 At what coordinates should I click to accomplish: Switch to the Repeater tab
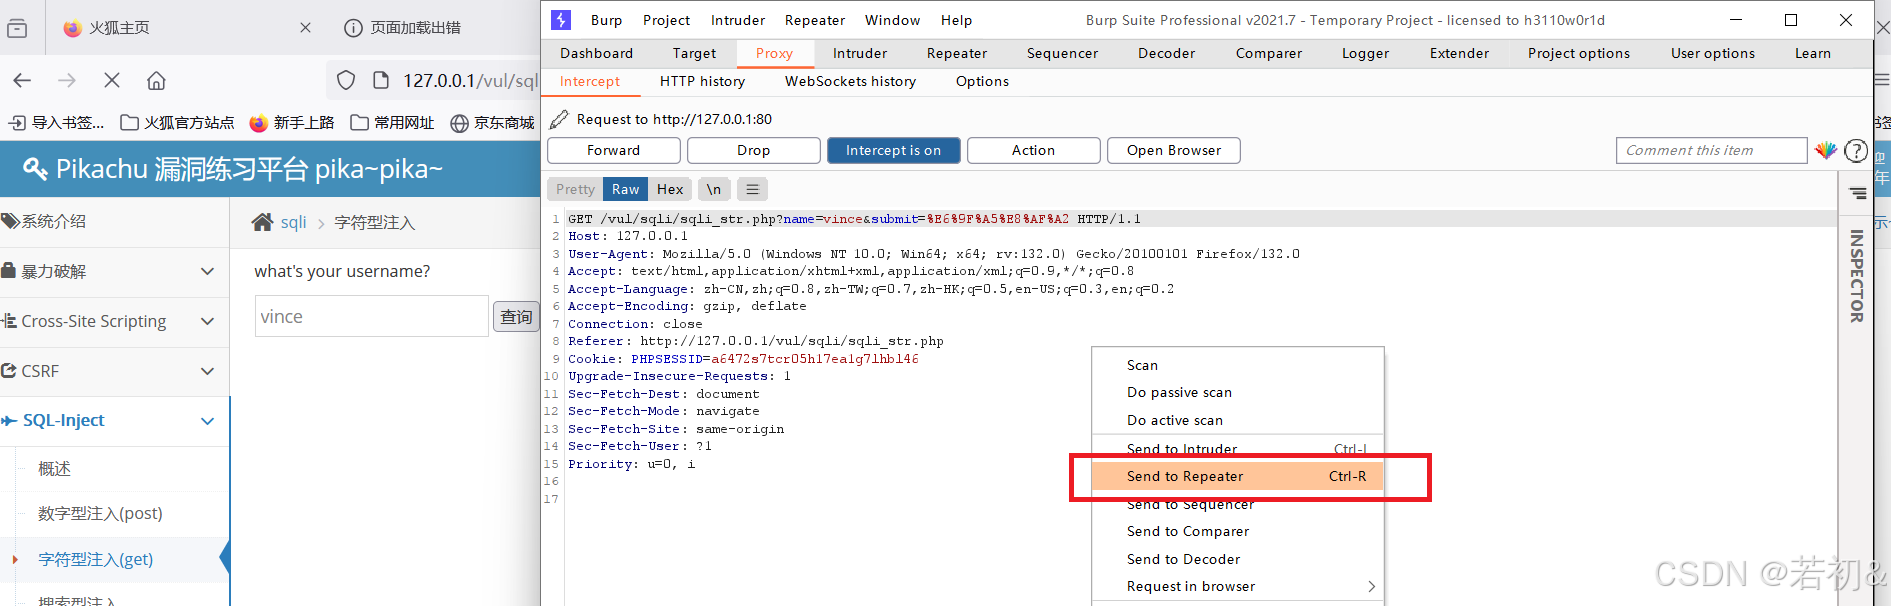pos(957,54)
